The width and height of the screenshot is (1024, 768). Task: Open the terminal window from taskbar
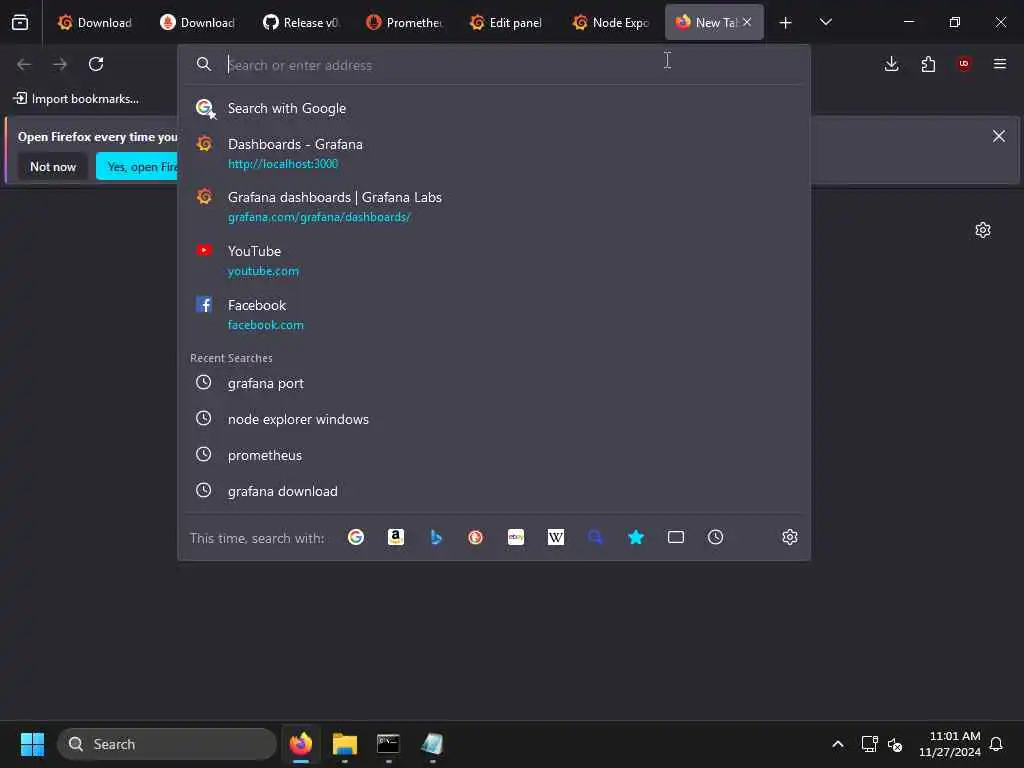388,744
